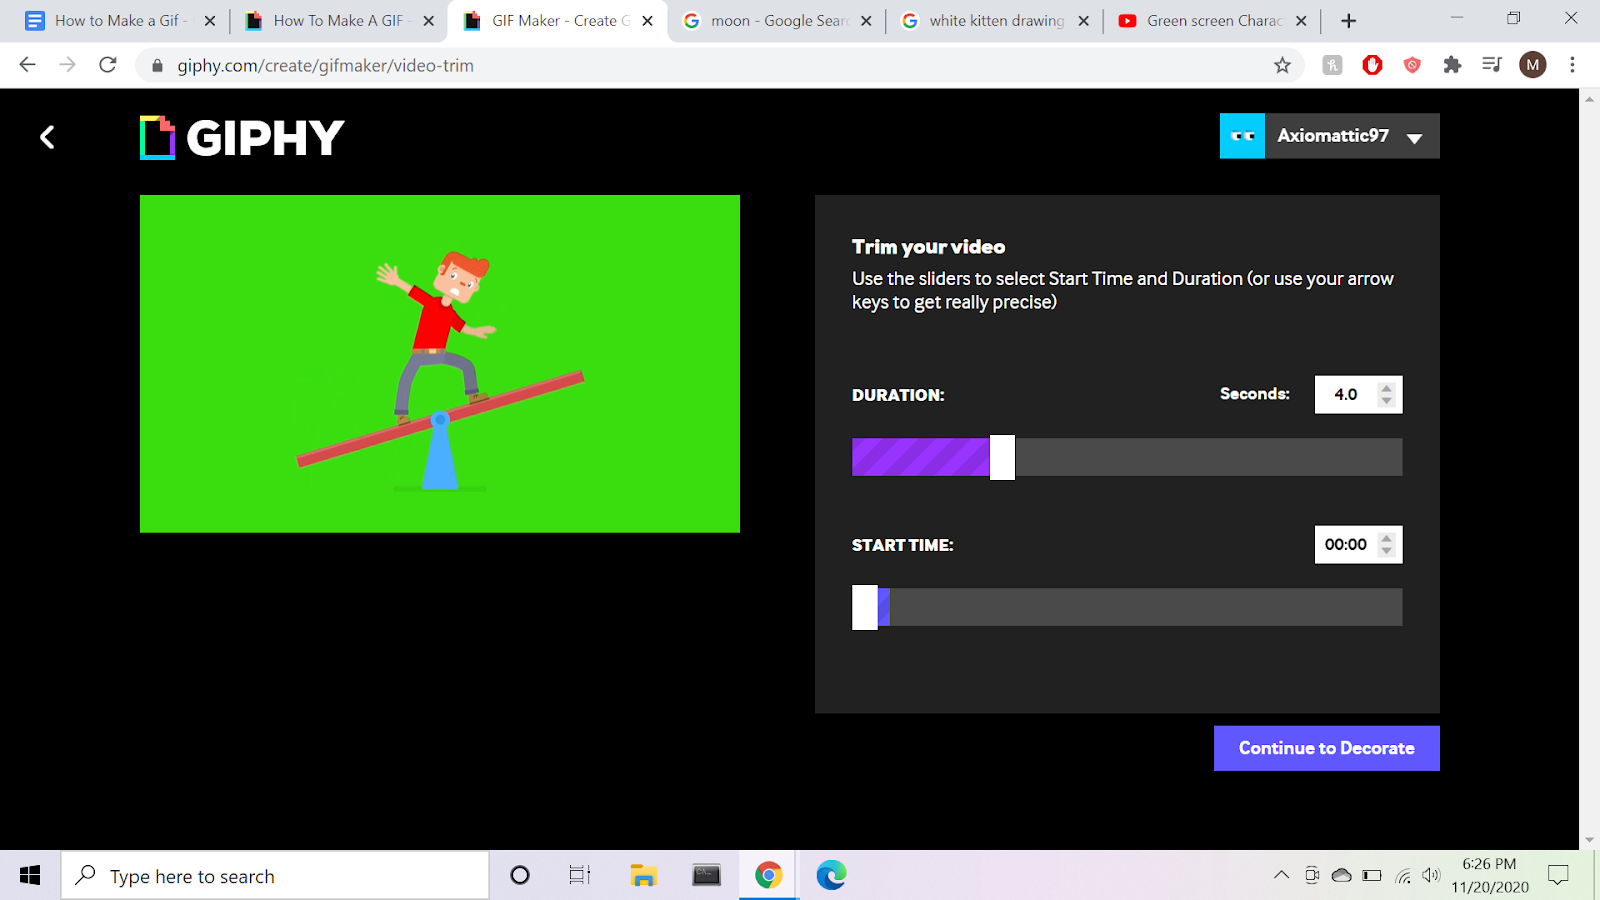The image size is (1600, 900).
Task: Increase Duration seconds with the up stepper
Action: coord(1386,388)
